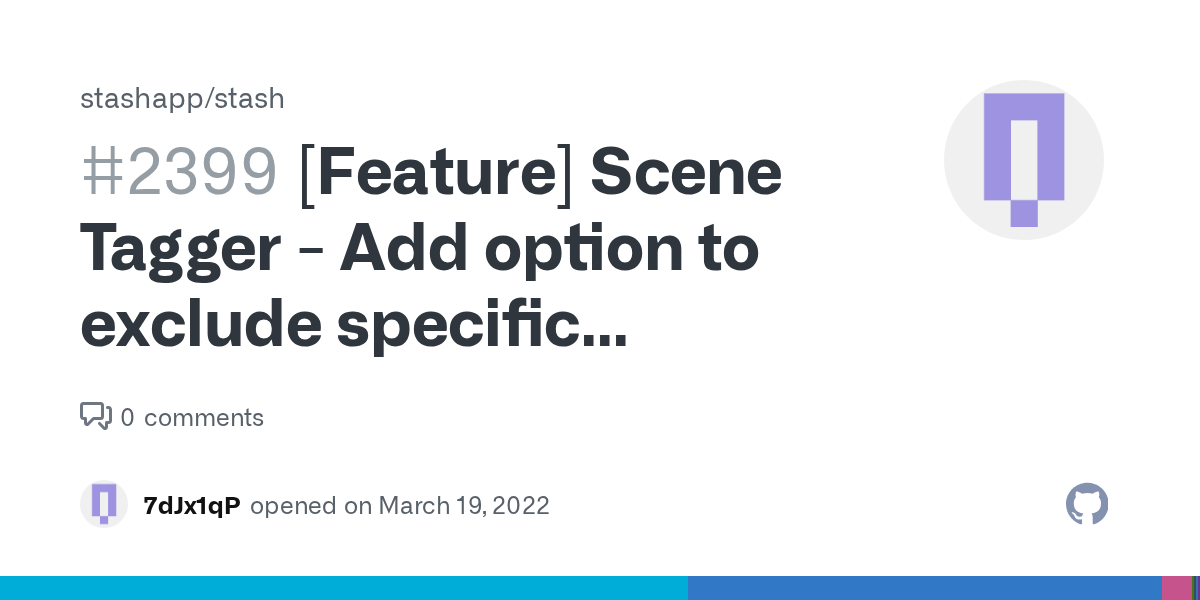Click the "opened on March 19, 2022" text
Screen dimensions: 1200x600
tap(400, 505)
